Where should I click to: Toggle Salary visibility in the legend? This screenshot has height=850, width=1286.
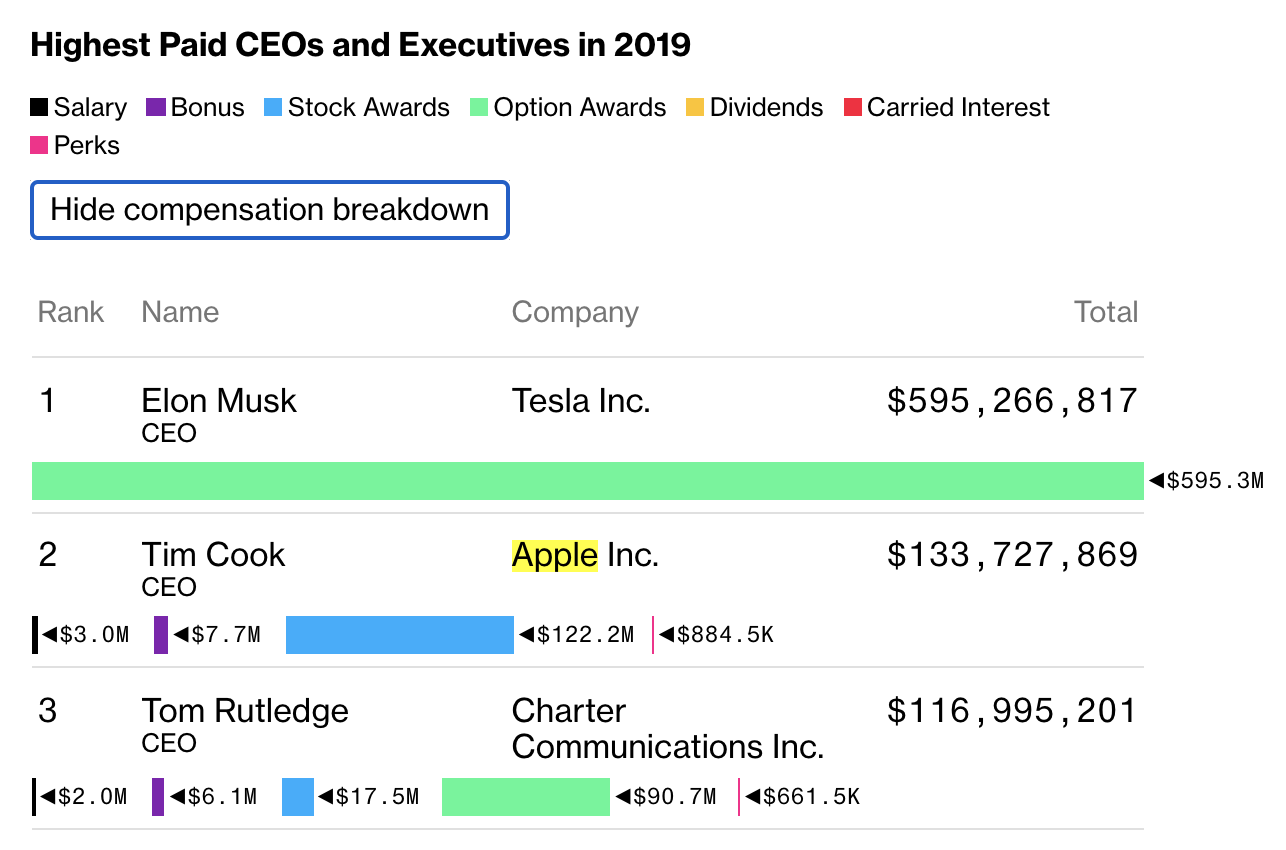[x=39, y=107]
